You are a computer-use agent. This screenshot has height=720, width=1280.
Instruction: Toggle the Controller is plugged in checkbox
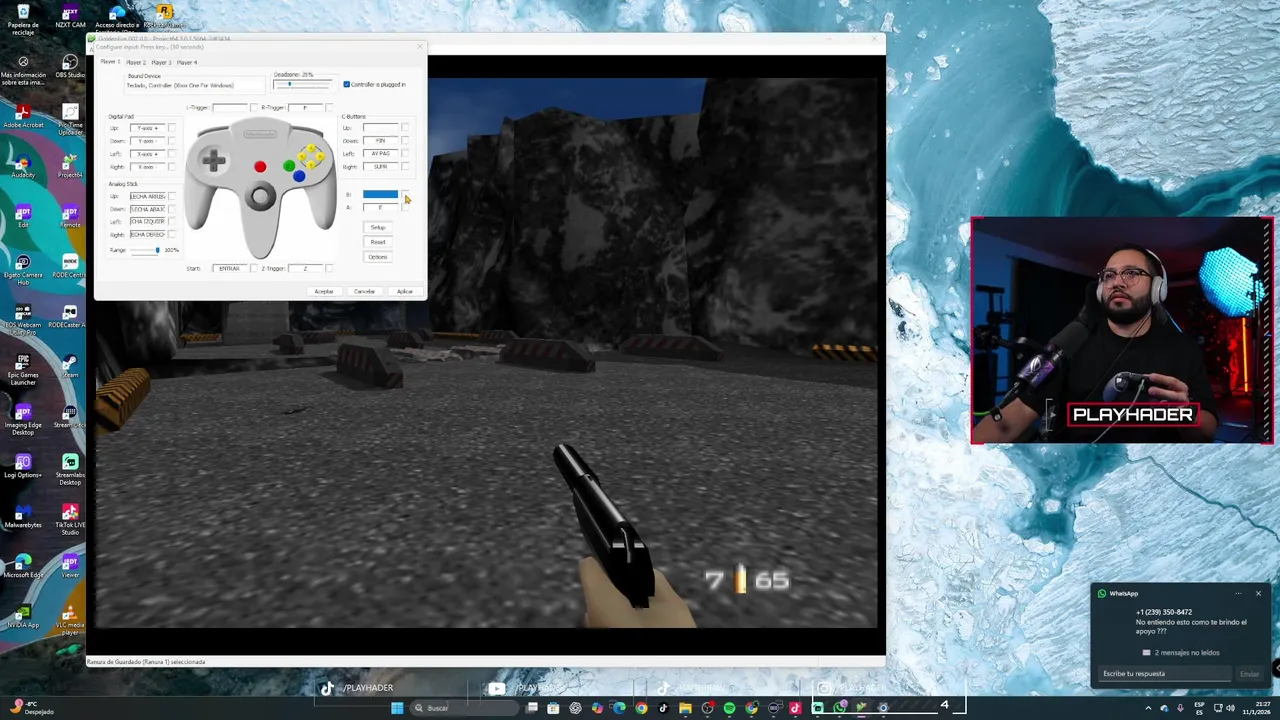[x=347, y=84]
